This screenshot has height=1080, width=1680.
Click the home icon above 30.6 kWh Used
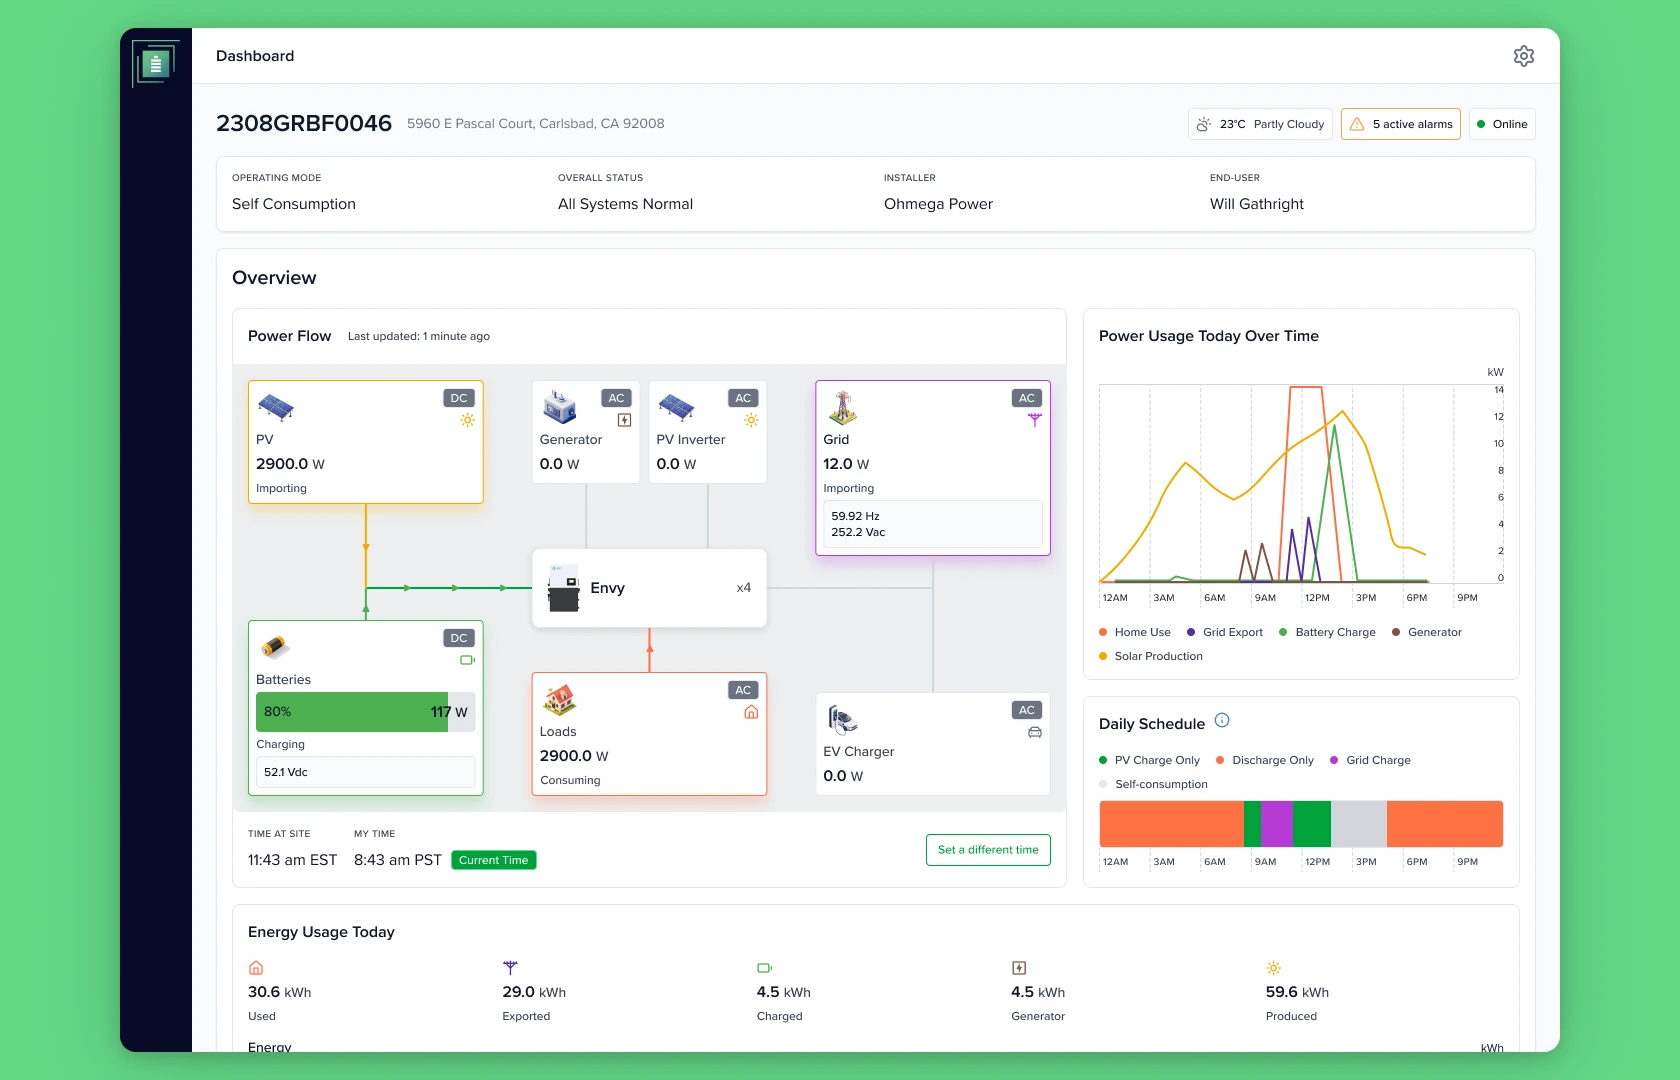point(256,968)
